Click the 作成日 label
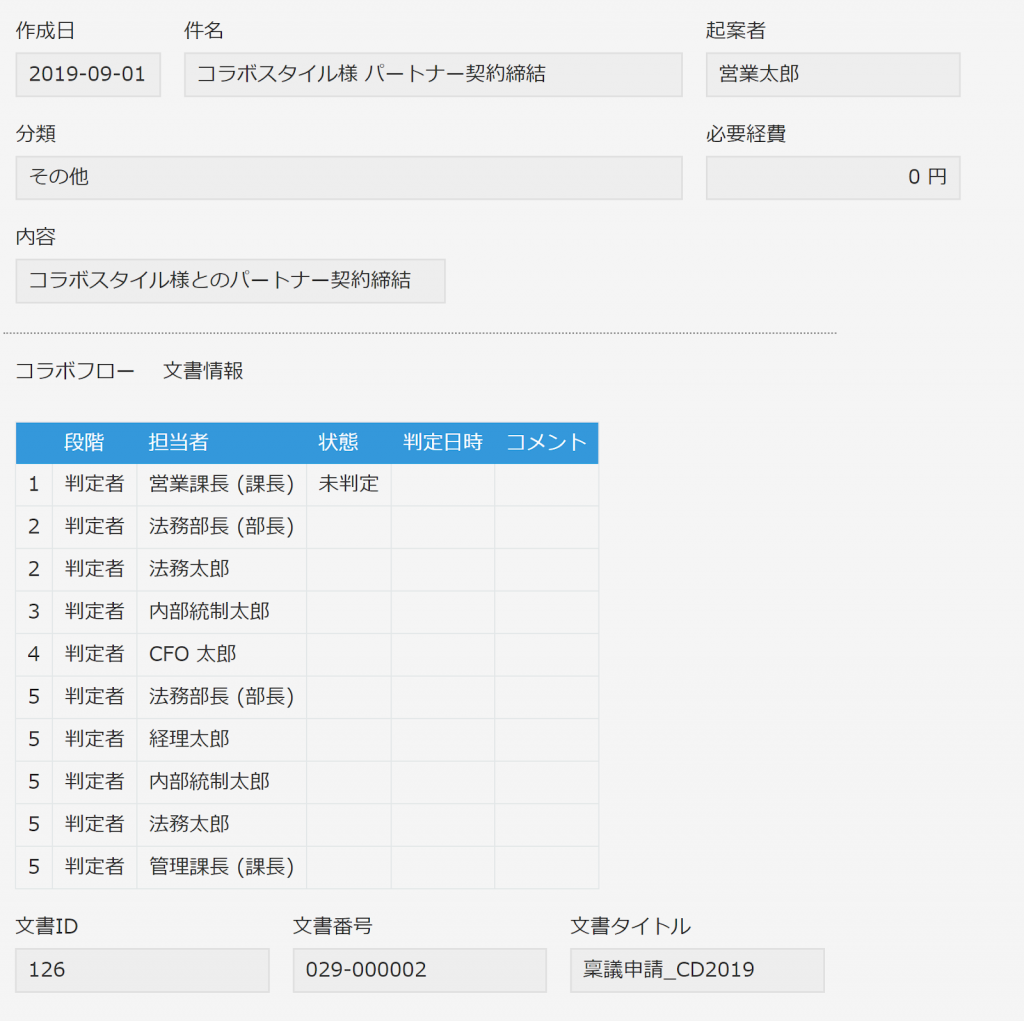Image resolution: width=1024 pixels, height=1021 pixels. click(45, 31)
